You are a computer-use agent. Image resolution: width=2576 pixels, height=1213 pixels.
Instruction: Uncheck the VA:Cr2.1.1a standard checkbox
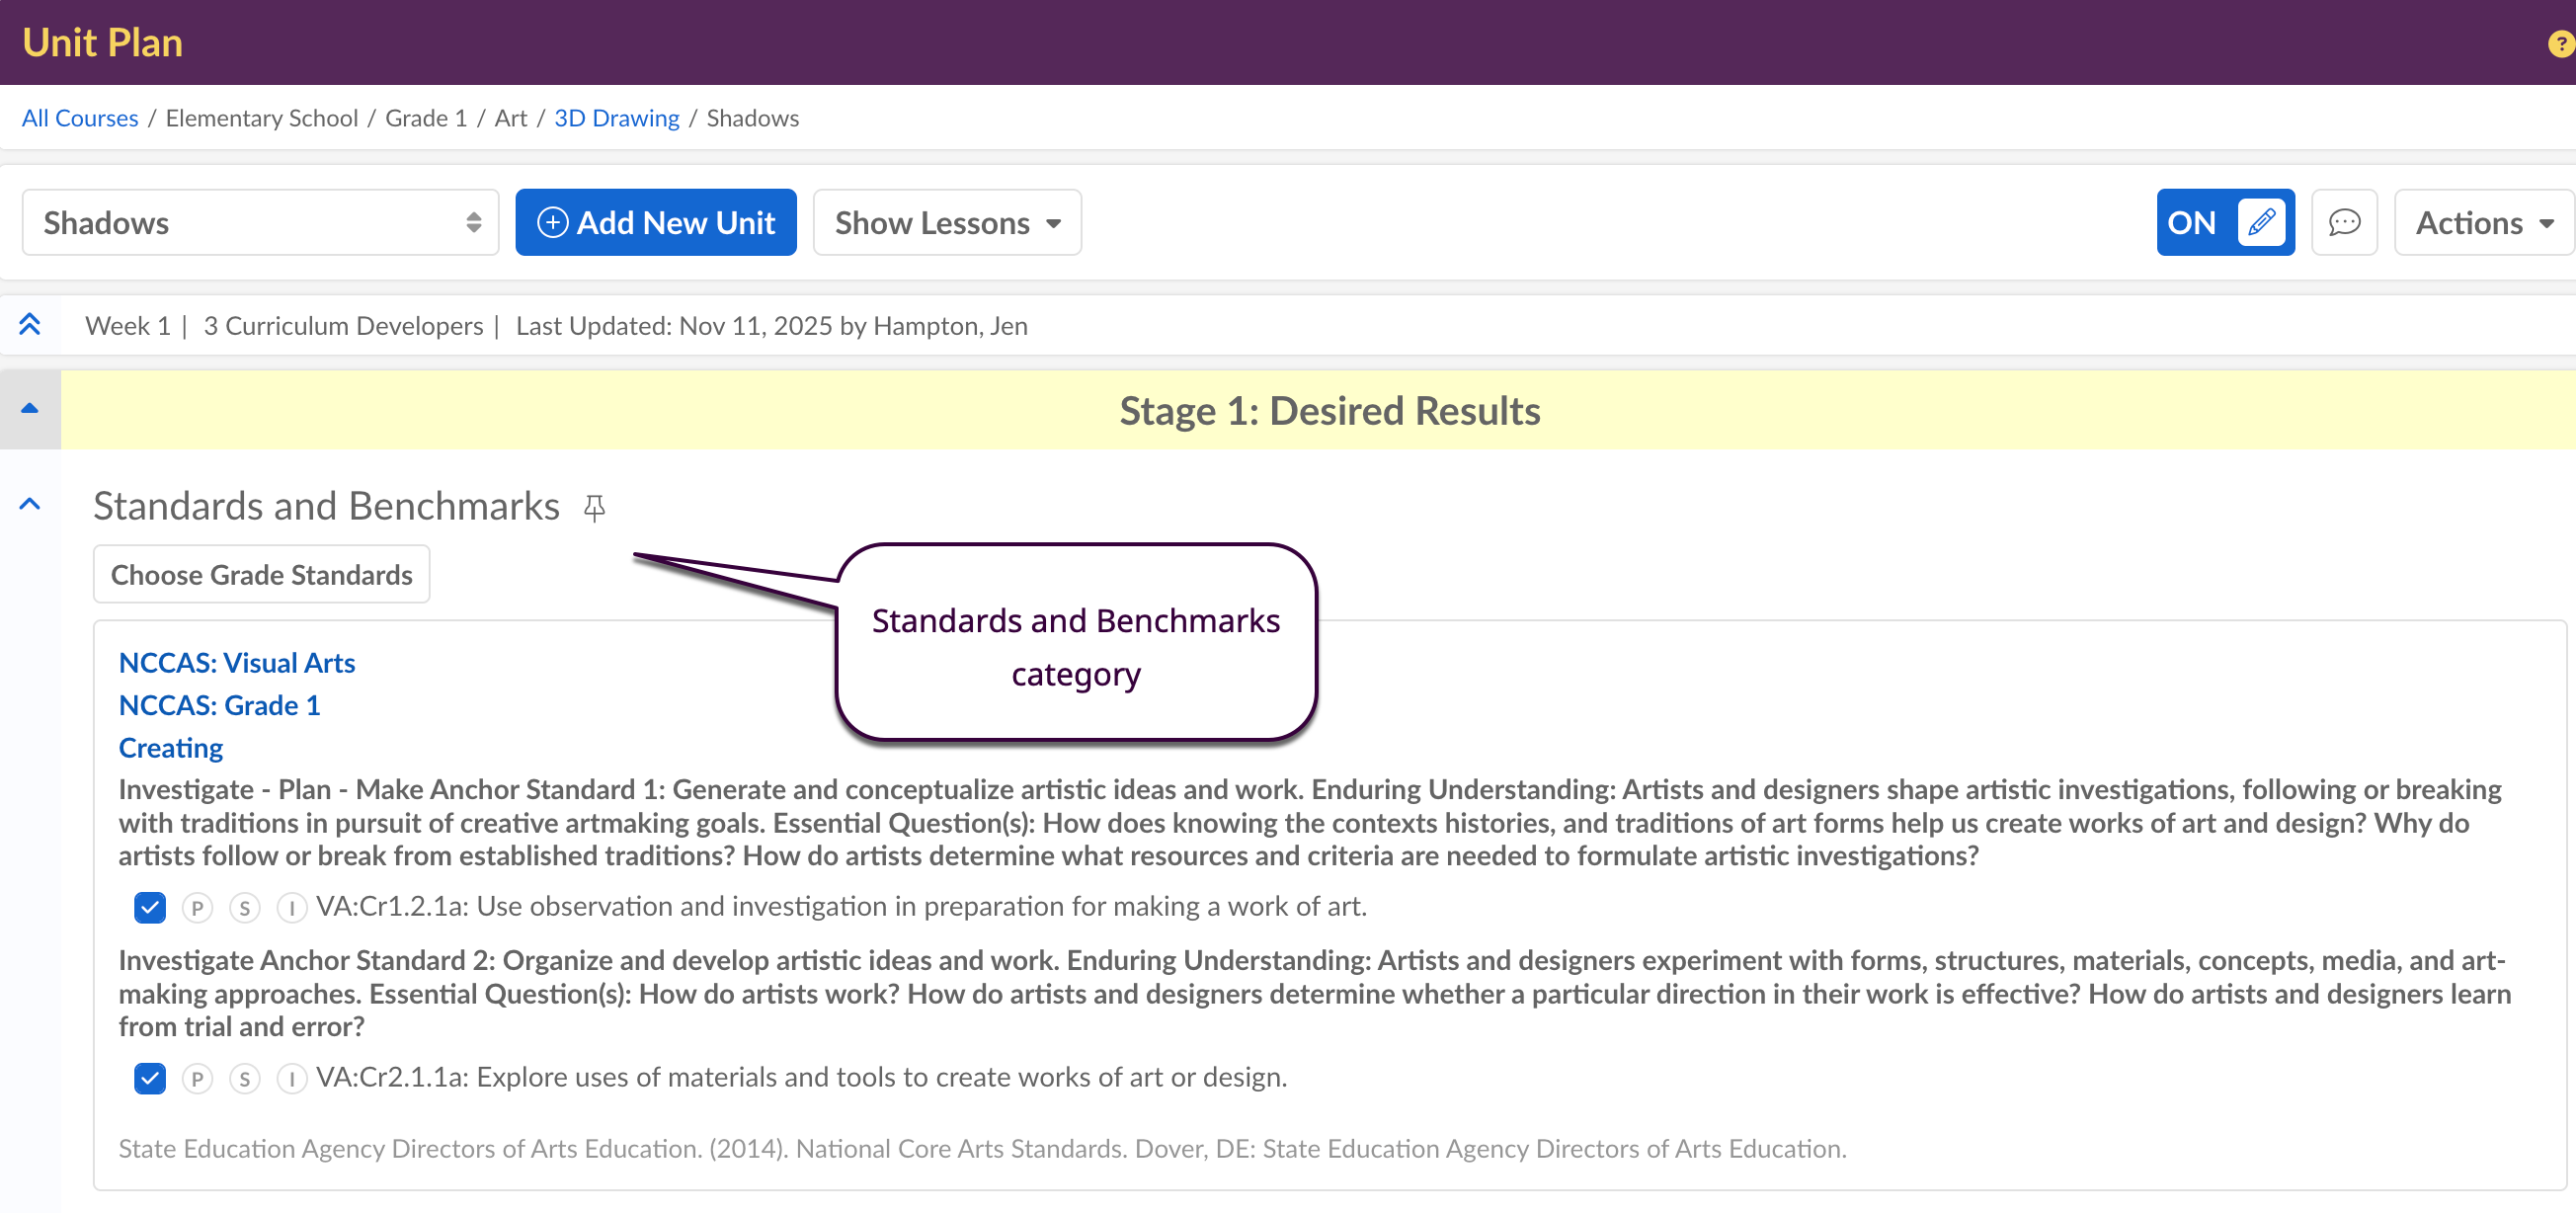pos(150,1079)
